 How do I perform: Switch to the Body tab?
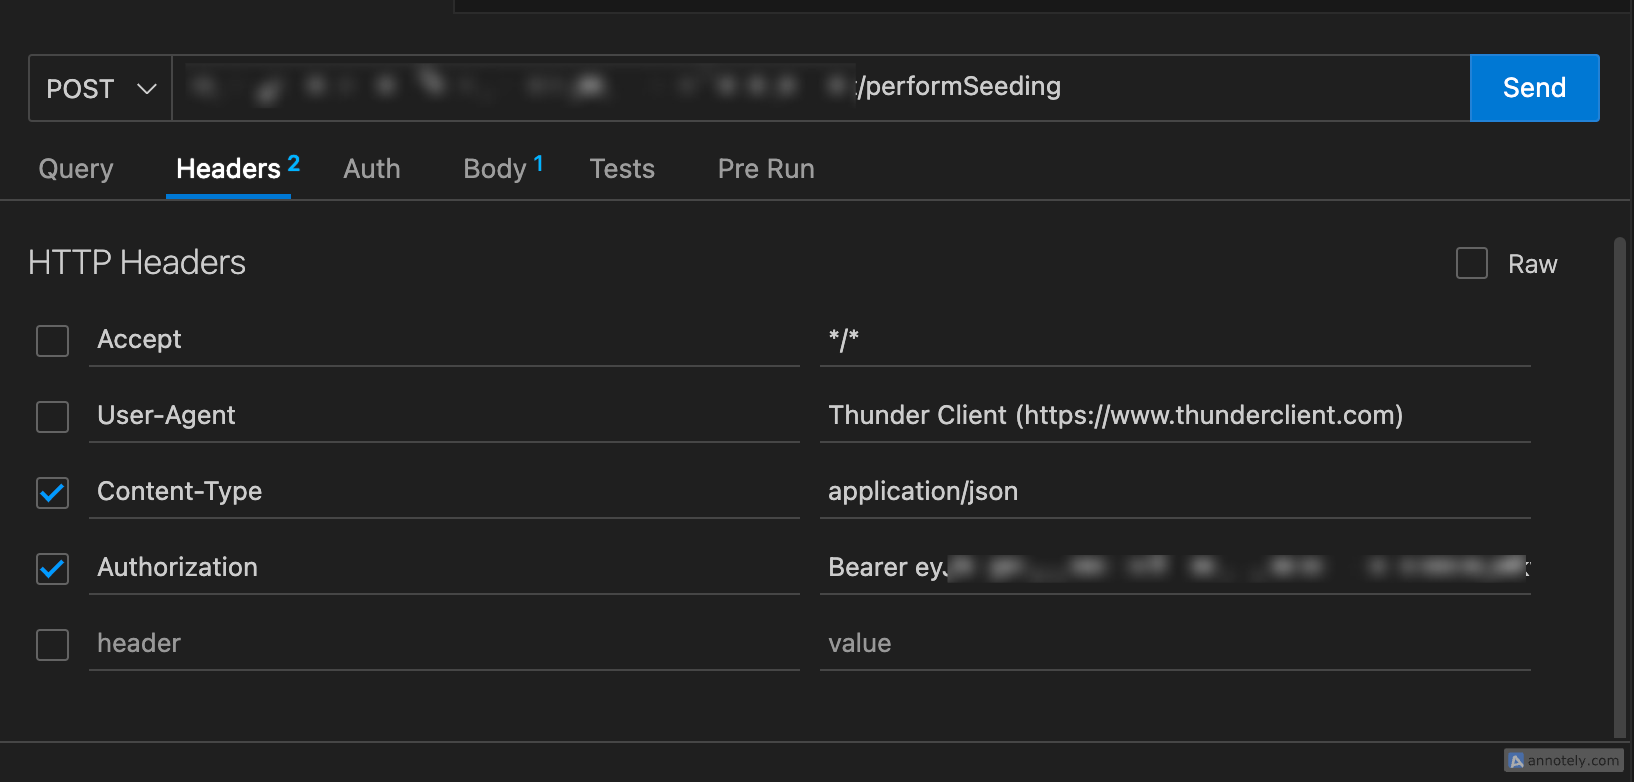click(x=495, y=169)
